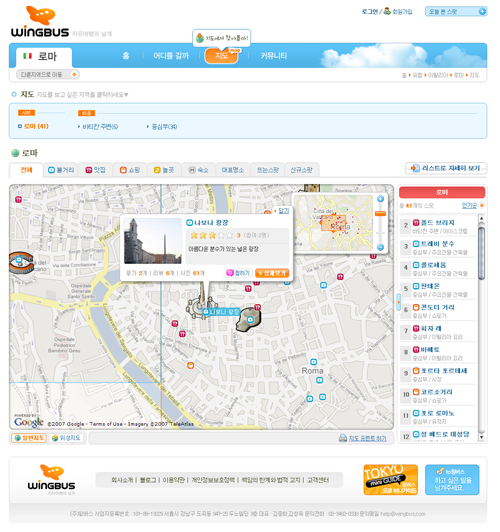Click the printer icon below the map
500x532 pixels.
(343, 438)
